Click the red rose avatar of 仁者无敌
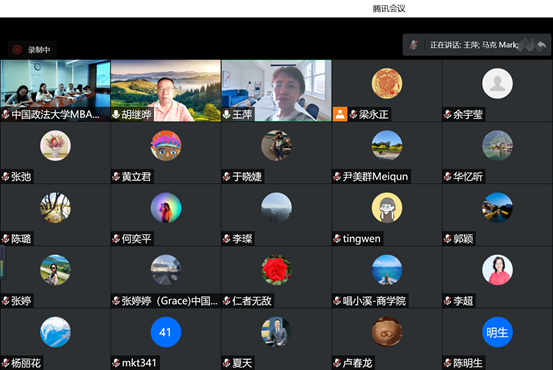This screenshot has width=553, height=370. [276, 270]
